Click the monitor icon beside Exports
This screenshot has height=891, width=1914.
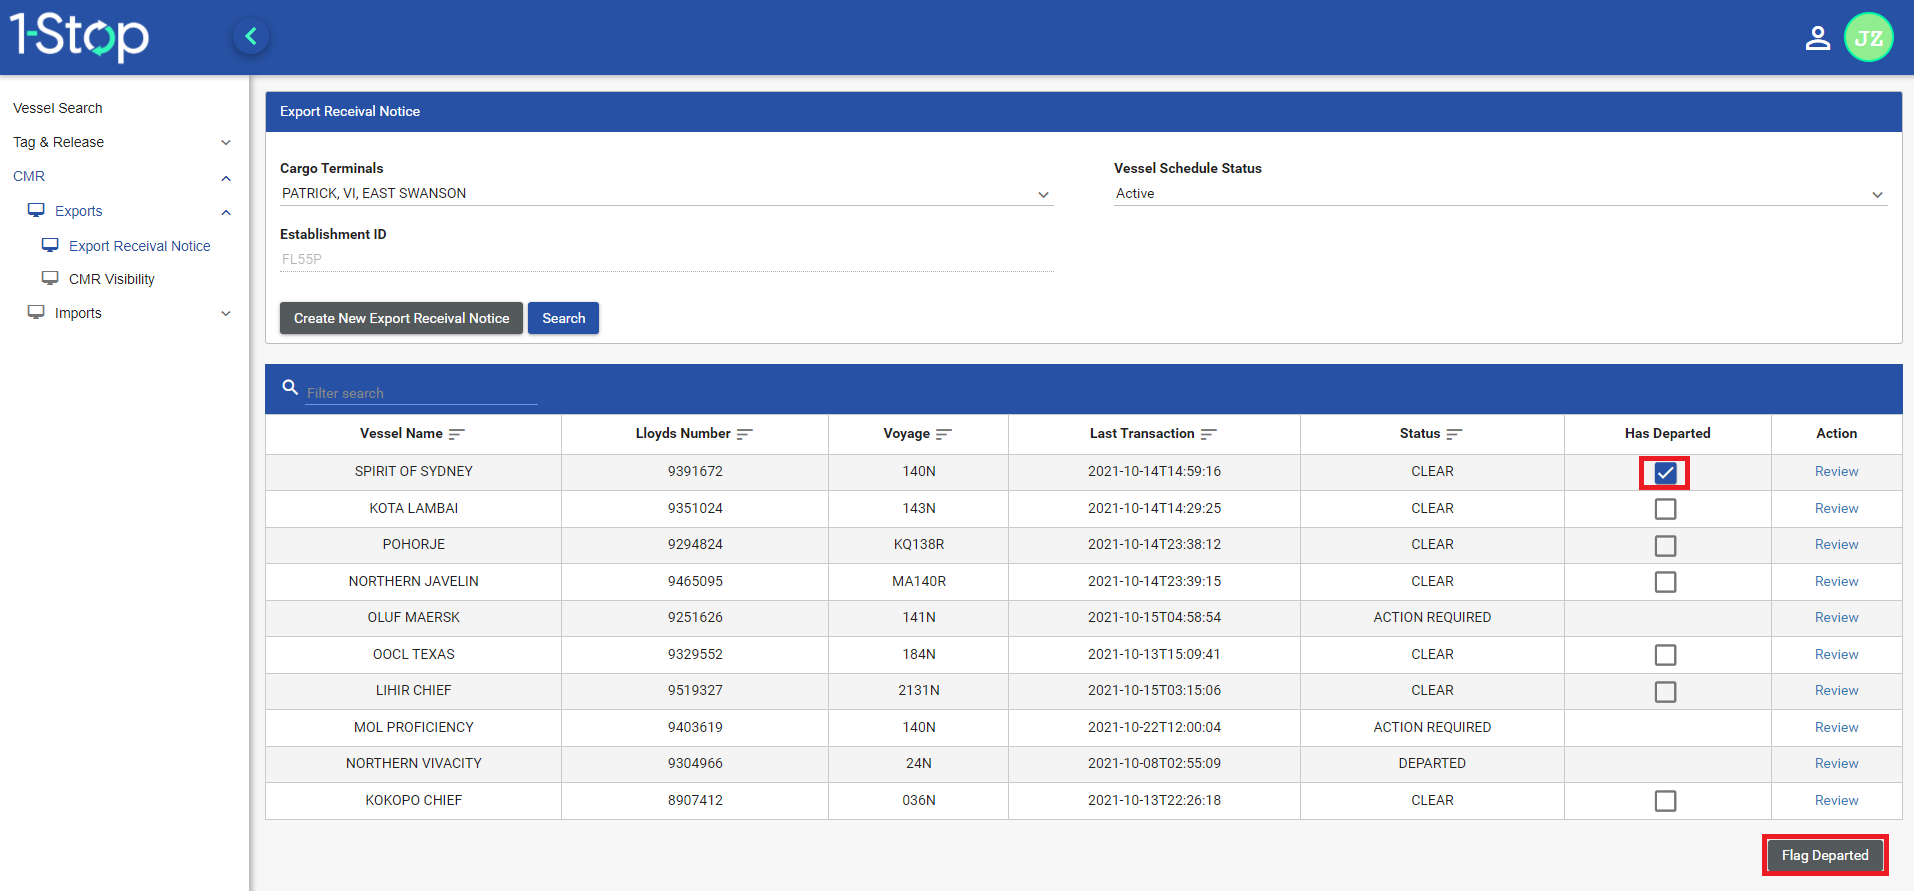pyautogui.click(x=36, y=211)
